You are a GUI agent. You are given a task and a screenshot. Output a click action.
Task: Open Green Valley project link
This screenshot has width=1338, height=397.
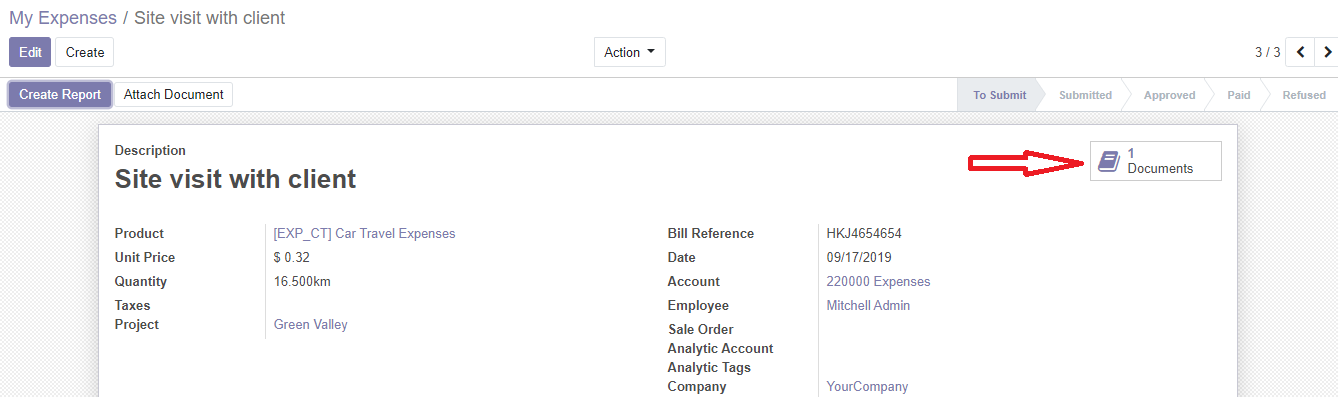pyautogui.click(x=310, y=324)
